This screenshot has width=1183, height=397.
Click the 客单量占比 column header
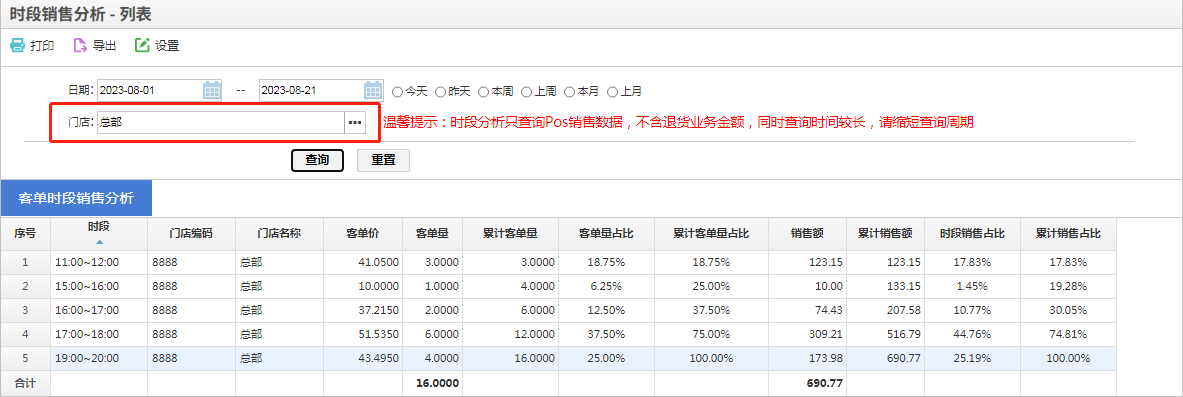607,234
